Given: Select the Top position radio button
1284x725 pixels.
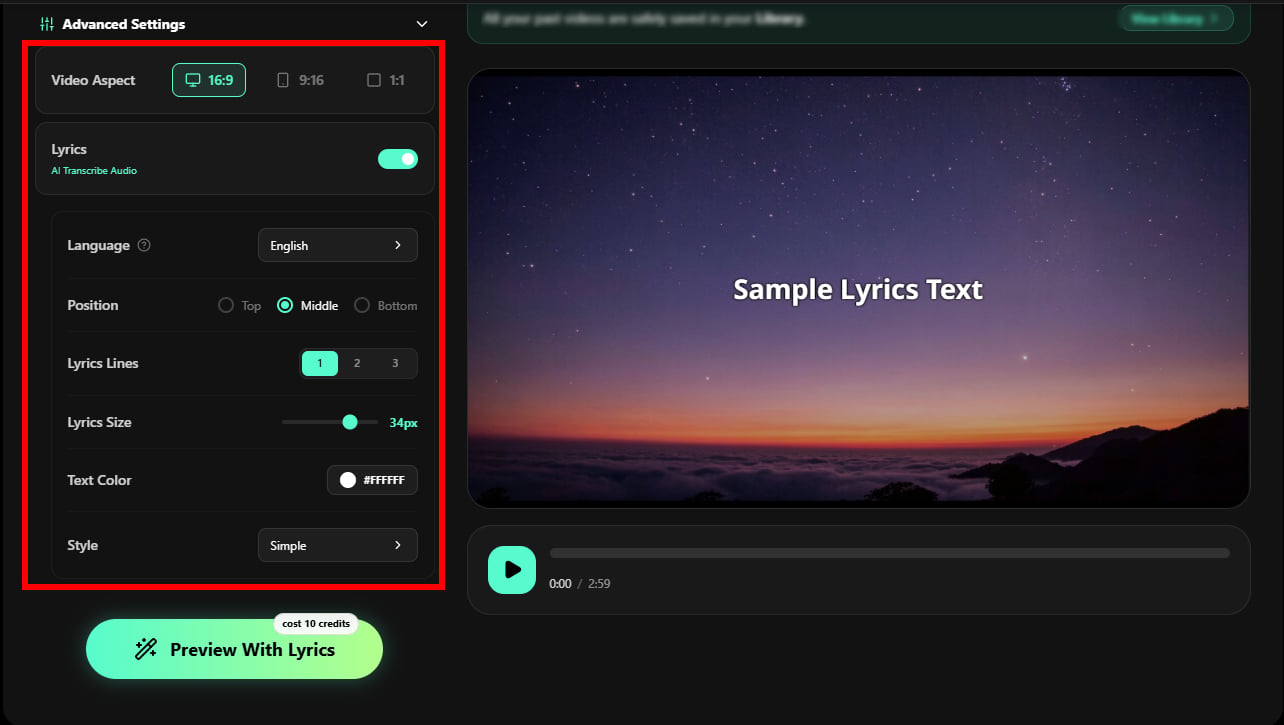Looking at the screenshot, I should (226, 305).
